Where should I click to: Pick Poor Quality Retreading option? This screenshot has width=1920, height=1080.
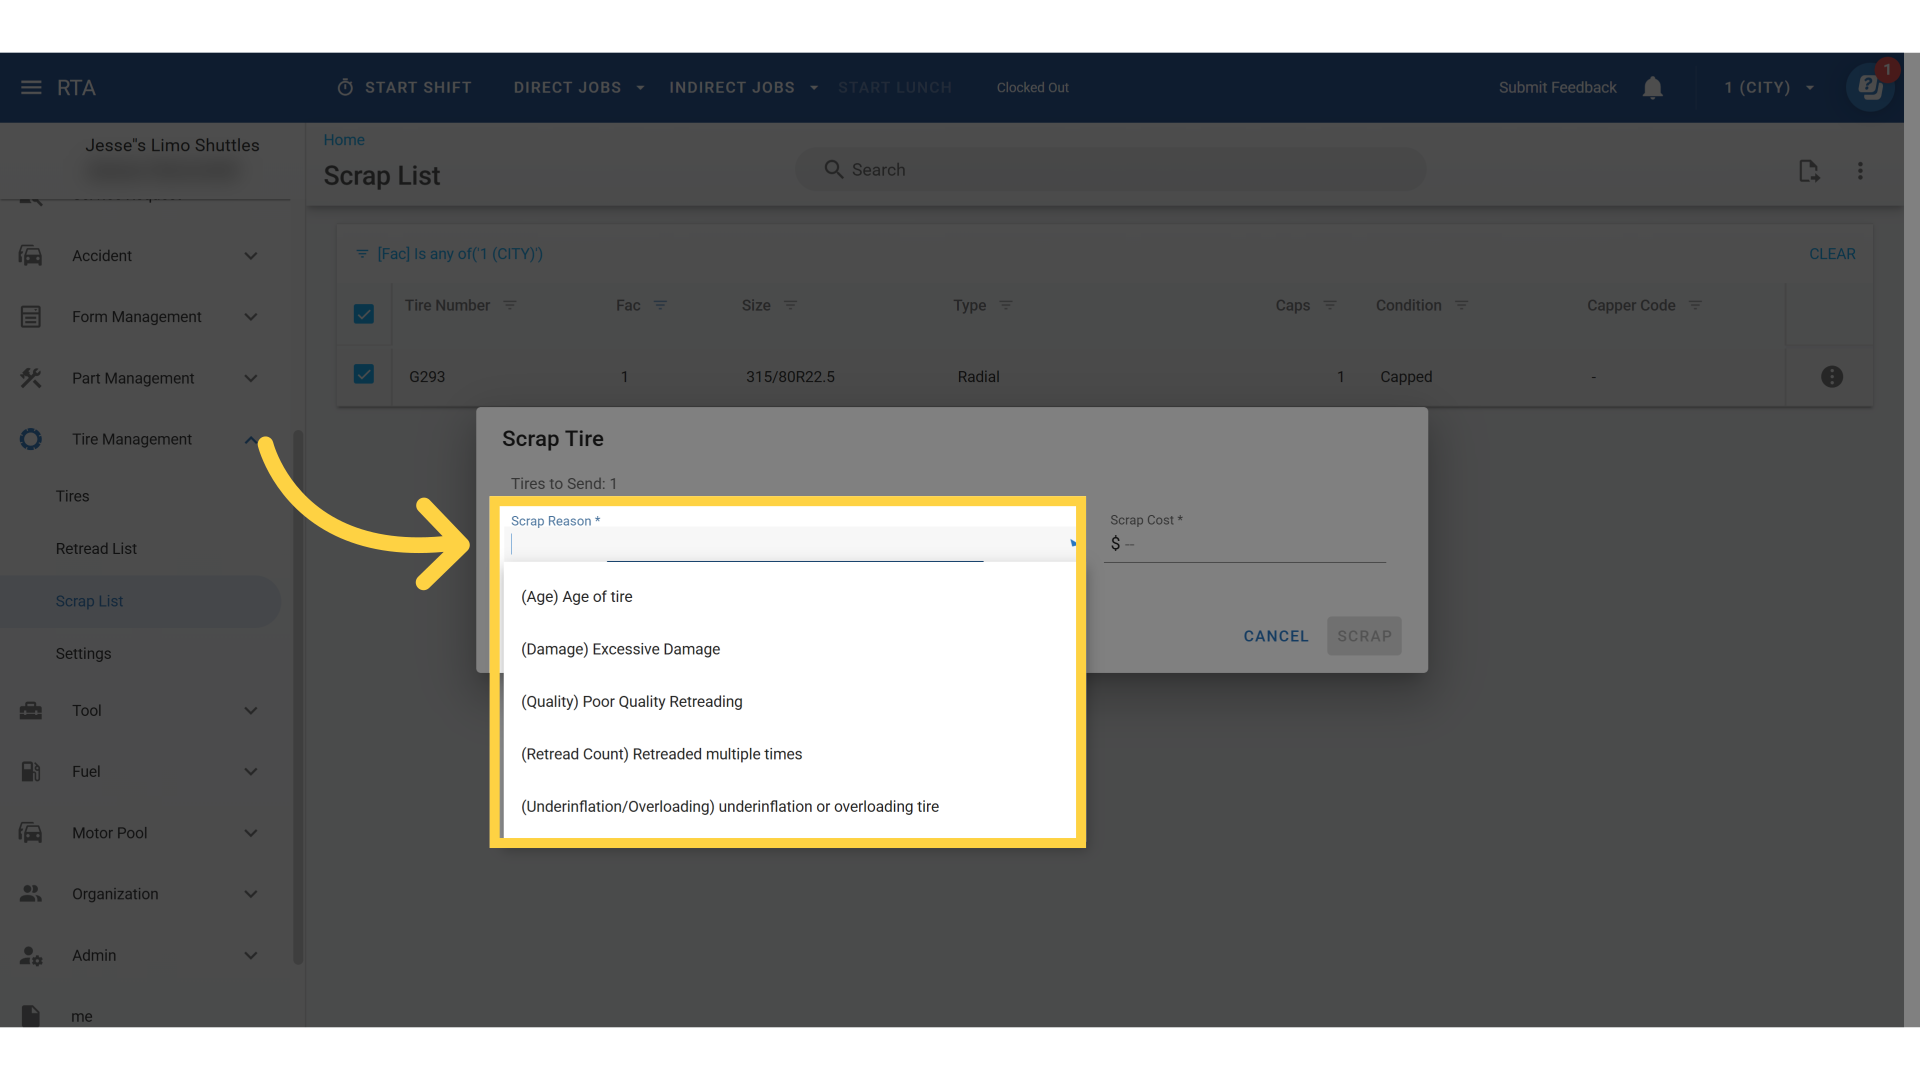631,702
